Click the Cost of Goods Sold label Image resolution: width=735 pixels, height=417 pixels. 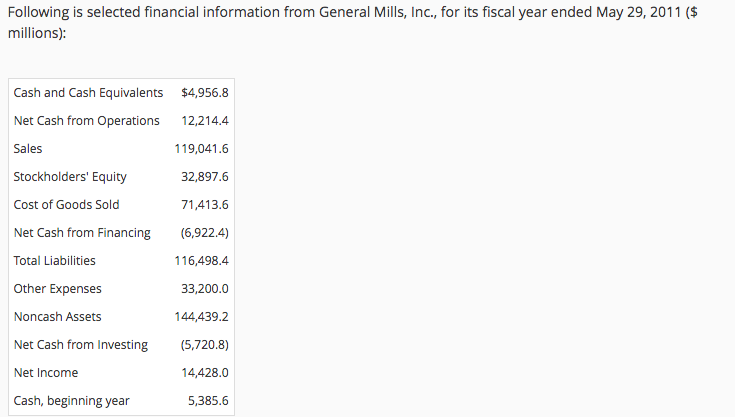66,205
